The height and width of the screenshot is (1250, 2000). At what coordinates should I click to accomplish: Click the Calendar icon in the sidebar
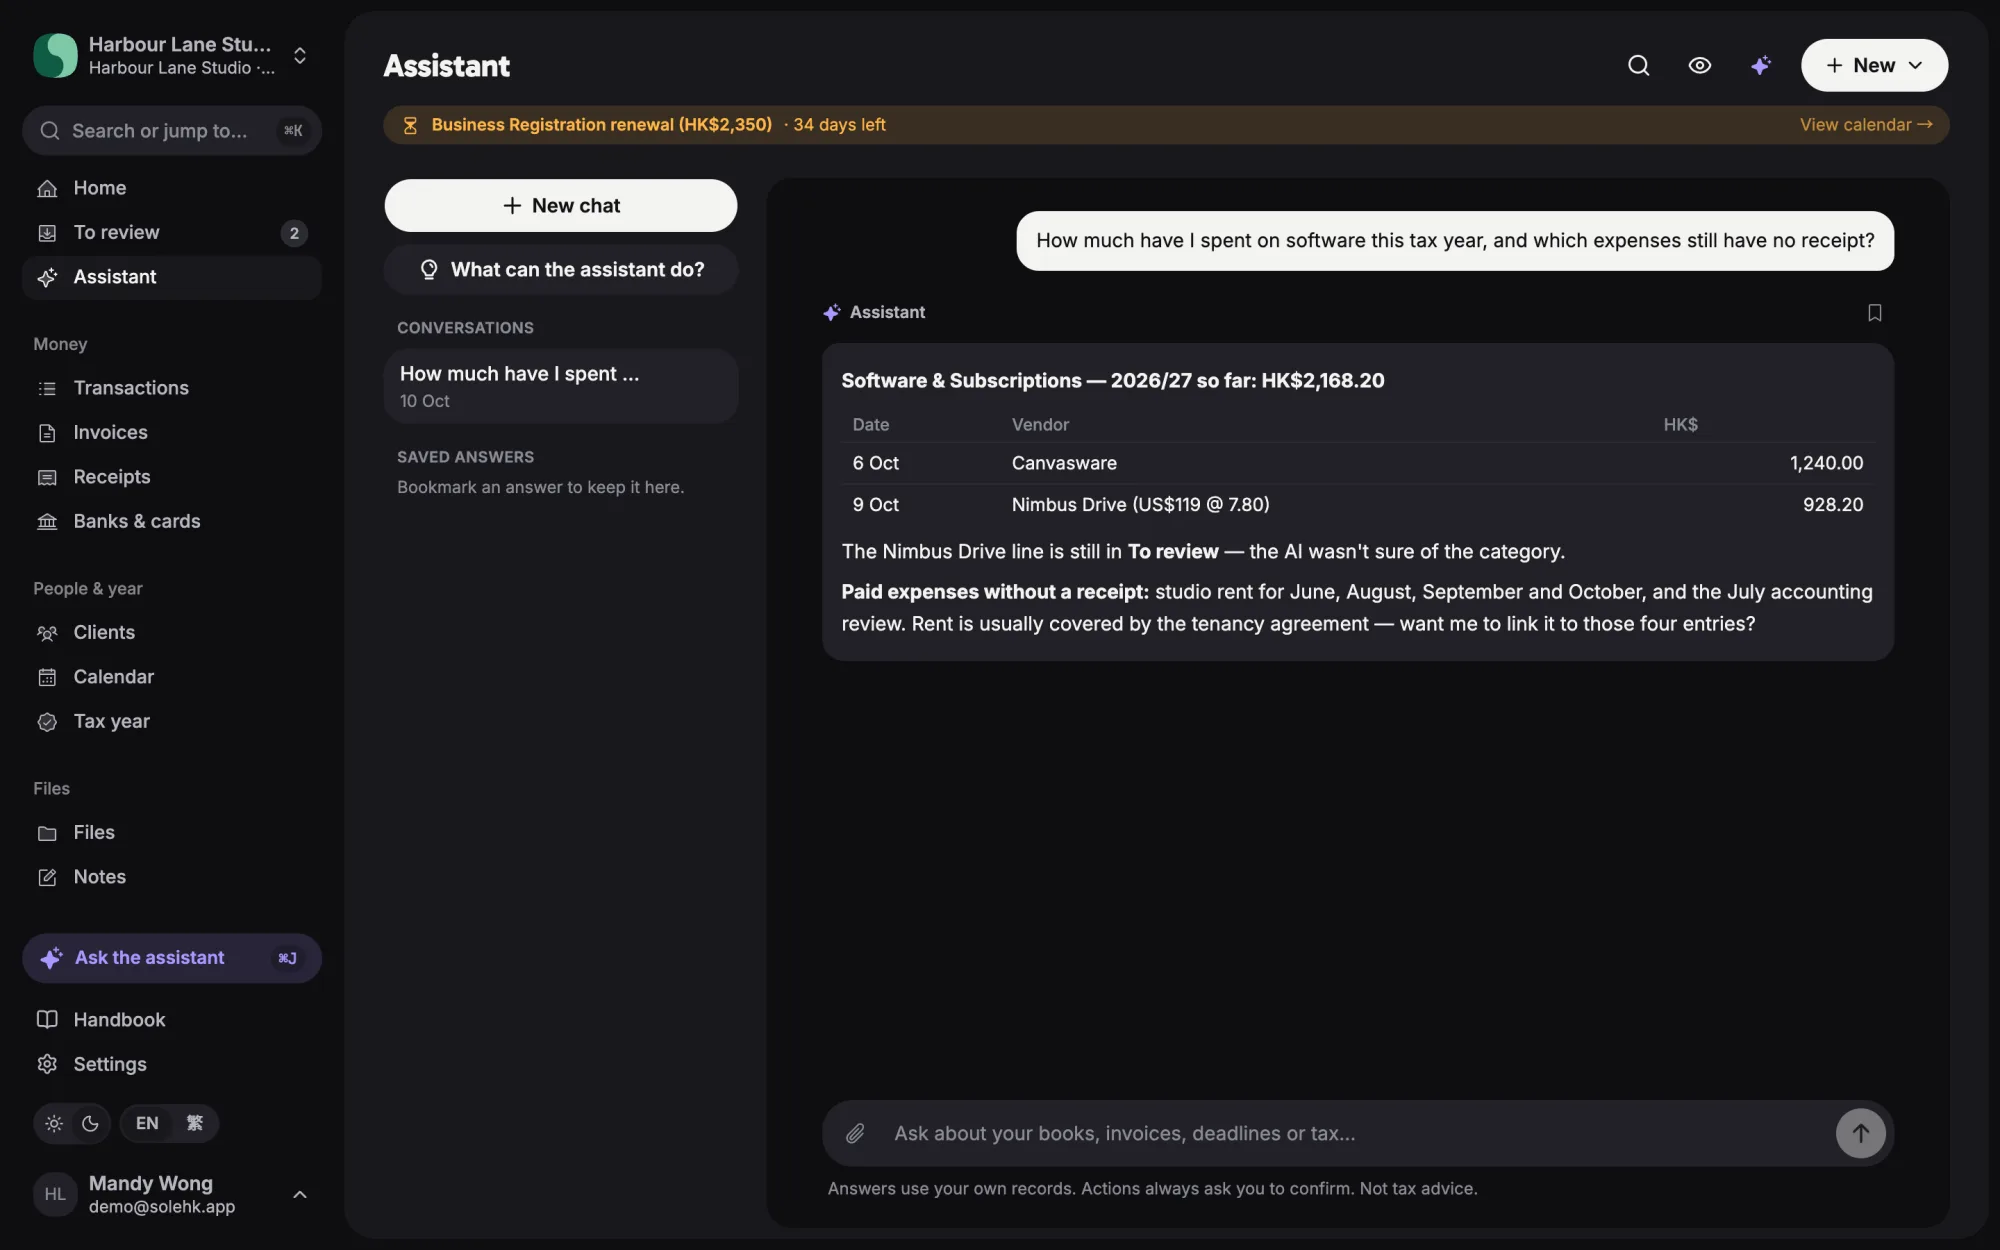point(47,677)
